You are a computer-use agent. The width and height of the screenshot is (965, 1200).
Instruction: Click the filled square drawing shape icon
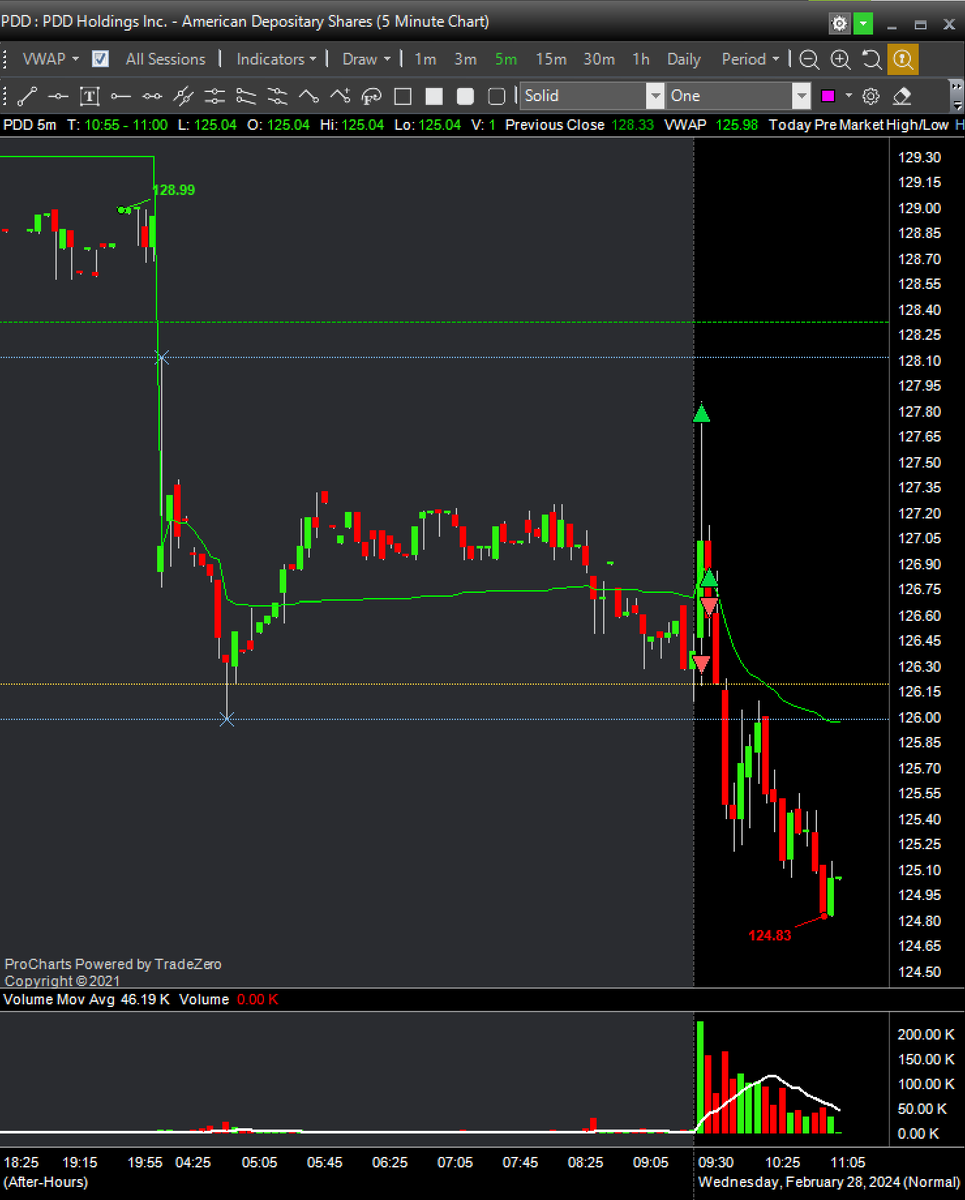pyautogui.click(x=436, y=96)
